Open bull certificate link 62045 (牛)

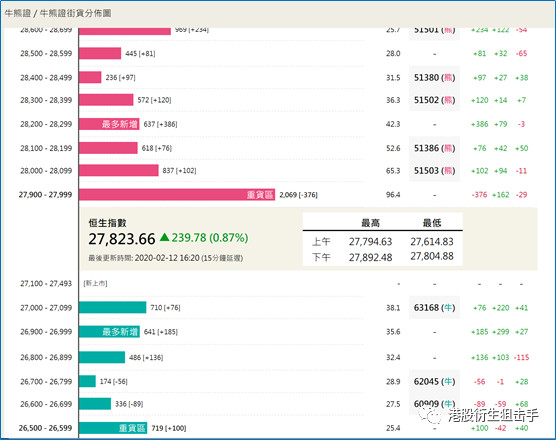point(434,382)
